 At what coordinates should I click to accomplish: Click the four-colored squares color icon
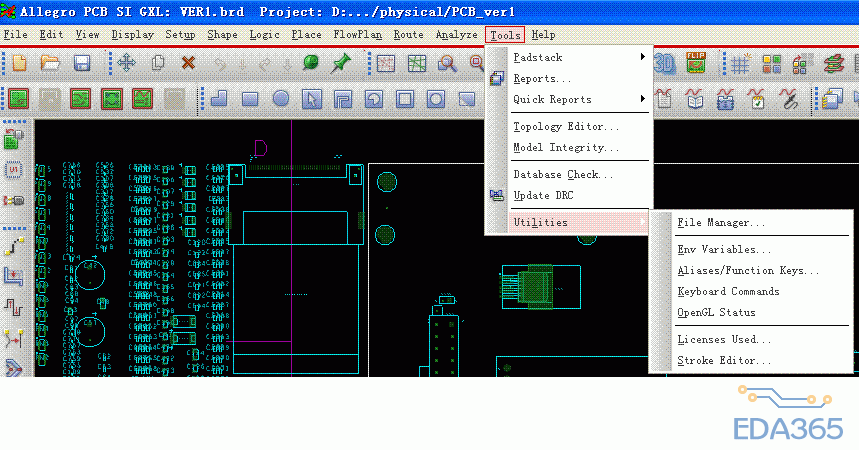pos(771,64)
